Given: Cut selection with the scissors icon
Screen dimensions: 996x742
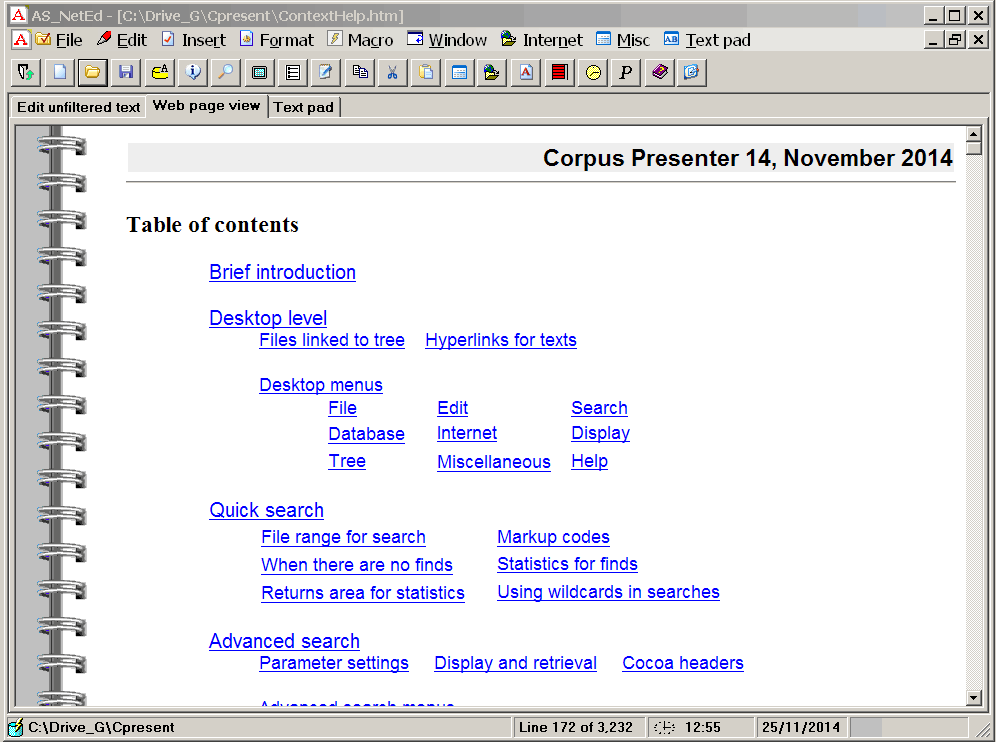Looking at the screenshot, I should [393, 72].
